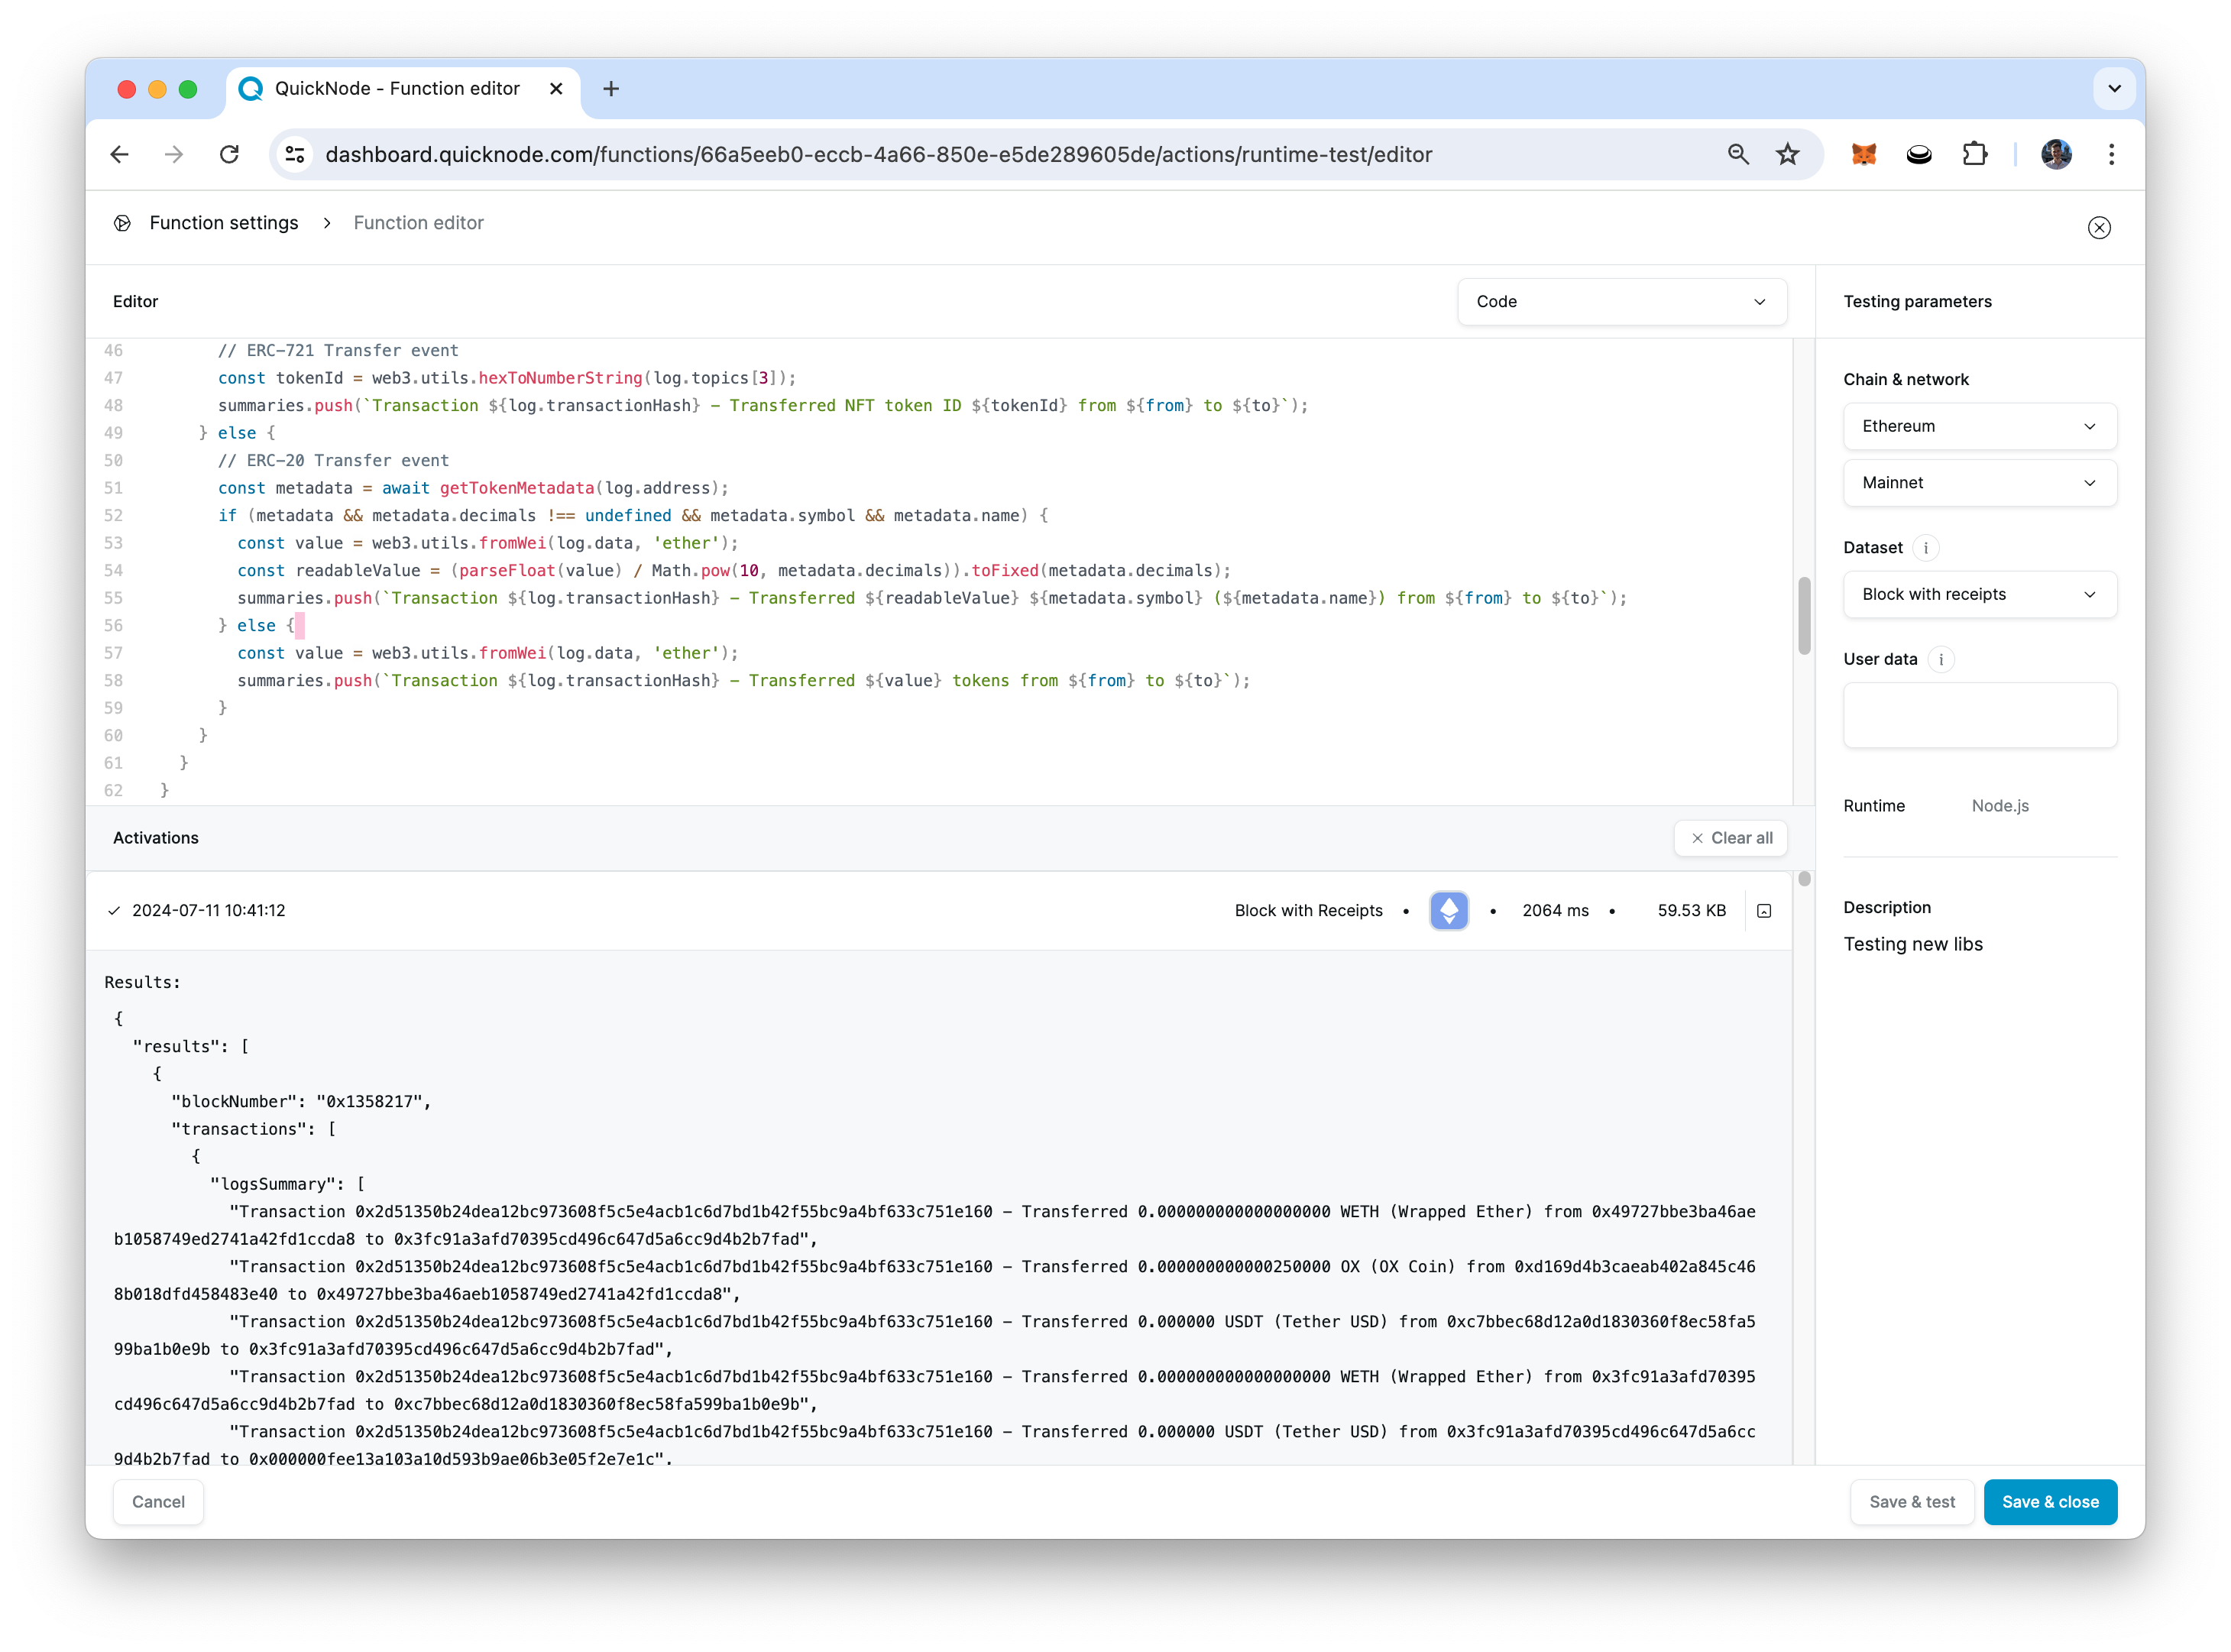Click the code editor scrollbar thumb

pyautogui.click(x=1804, y=615)
